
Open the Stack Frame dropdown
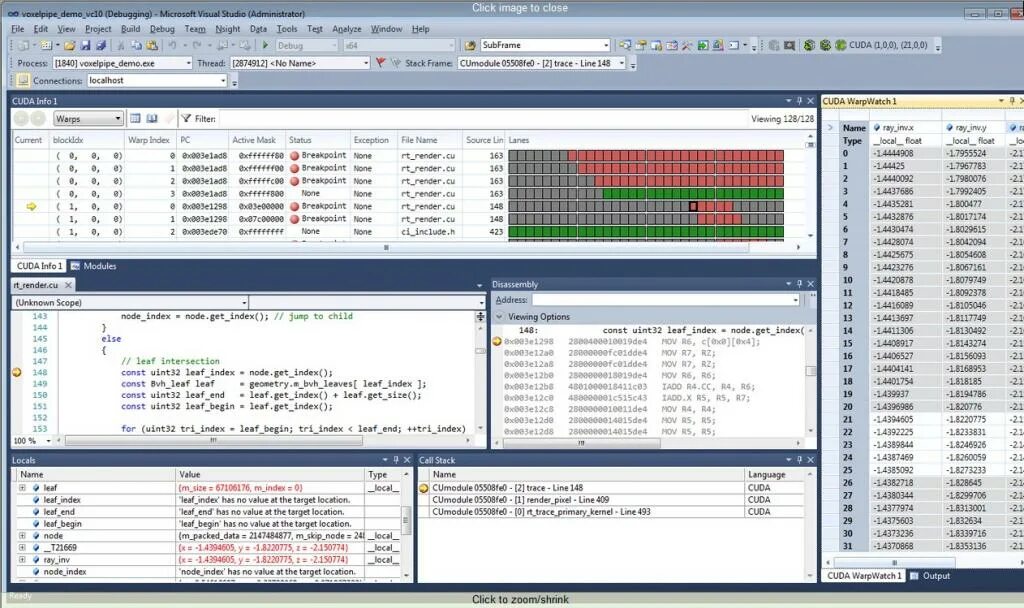pyautogui.click(x=622, y=63)
